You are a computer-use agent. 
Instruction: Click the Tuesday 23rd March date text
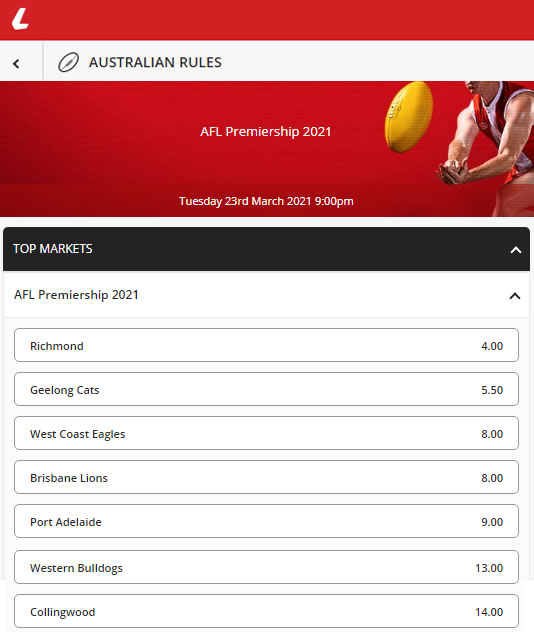pyautogui.click(x=266, y=201)
